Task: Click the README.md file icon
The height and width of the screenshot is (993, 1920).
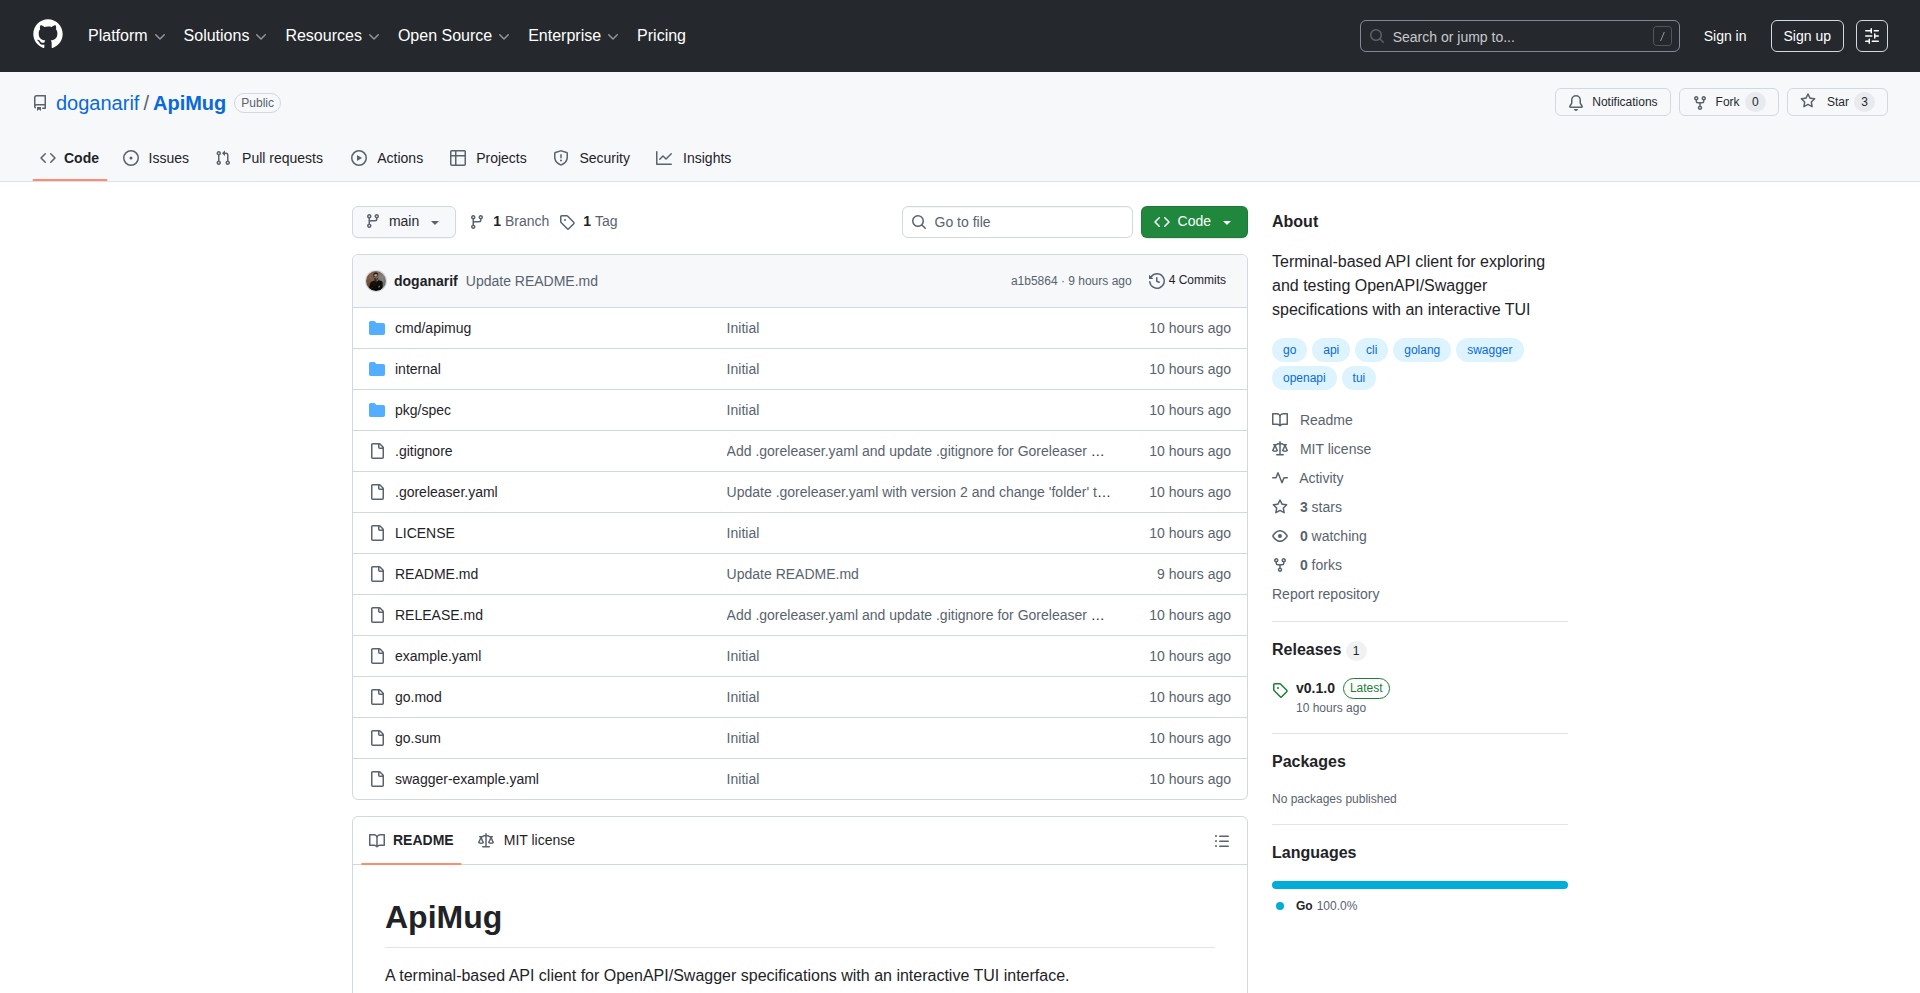Action: point(377,574)
